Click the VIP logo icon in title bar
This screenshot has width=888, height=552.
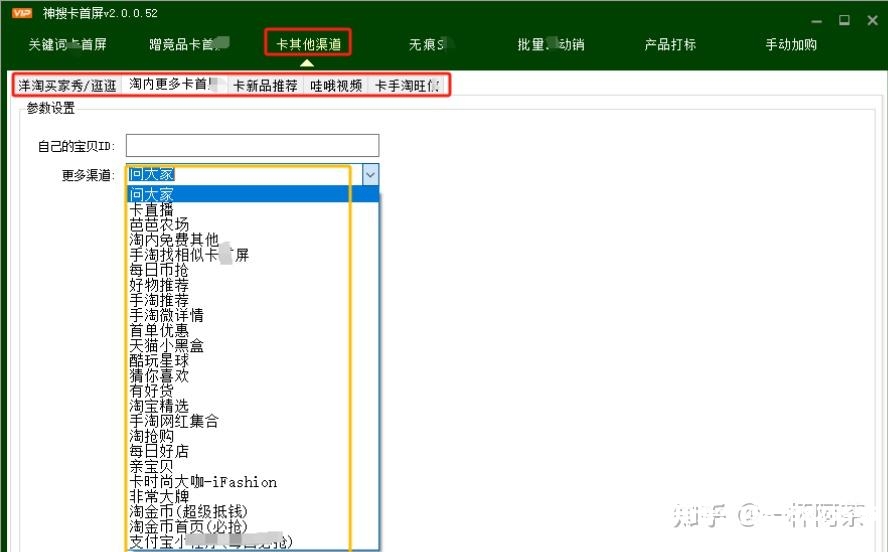(x=22, y=14)
